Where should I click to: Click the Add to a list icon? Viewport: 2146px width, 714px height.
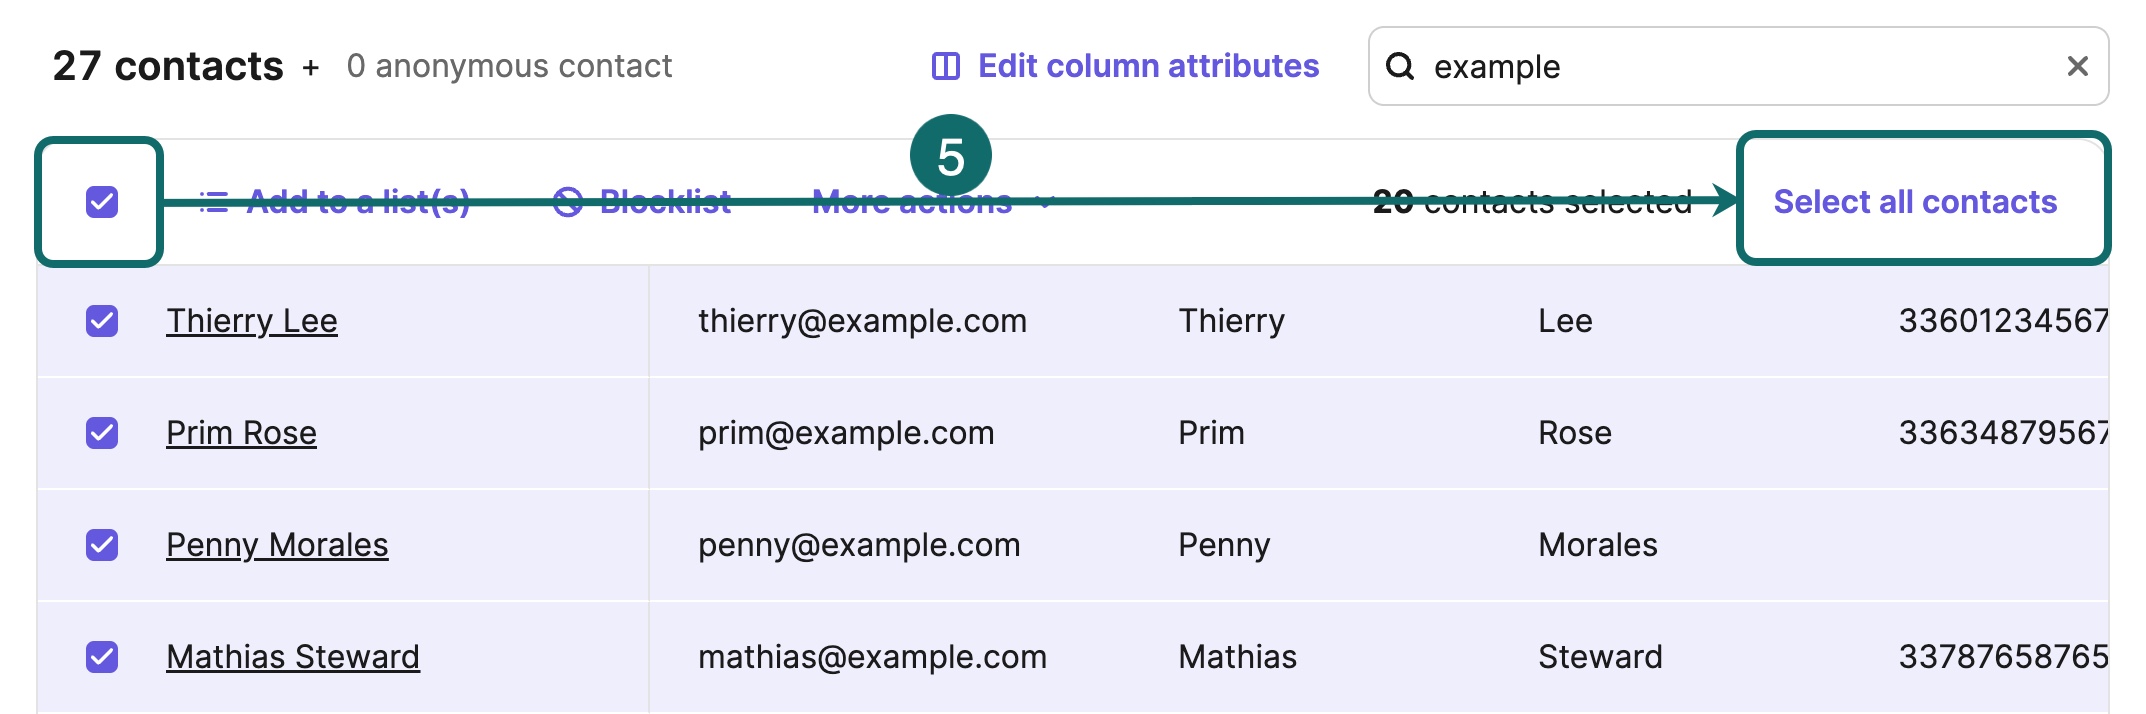click(x=214, y=202)
